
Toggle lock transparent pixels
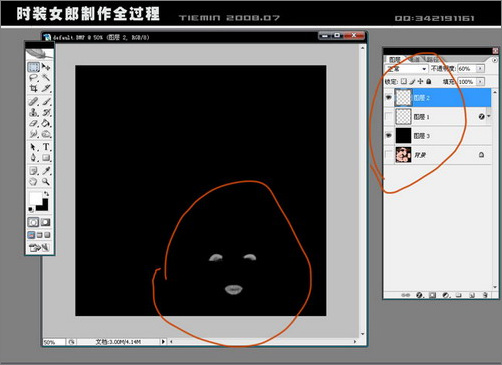(x=404, y=81)
